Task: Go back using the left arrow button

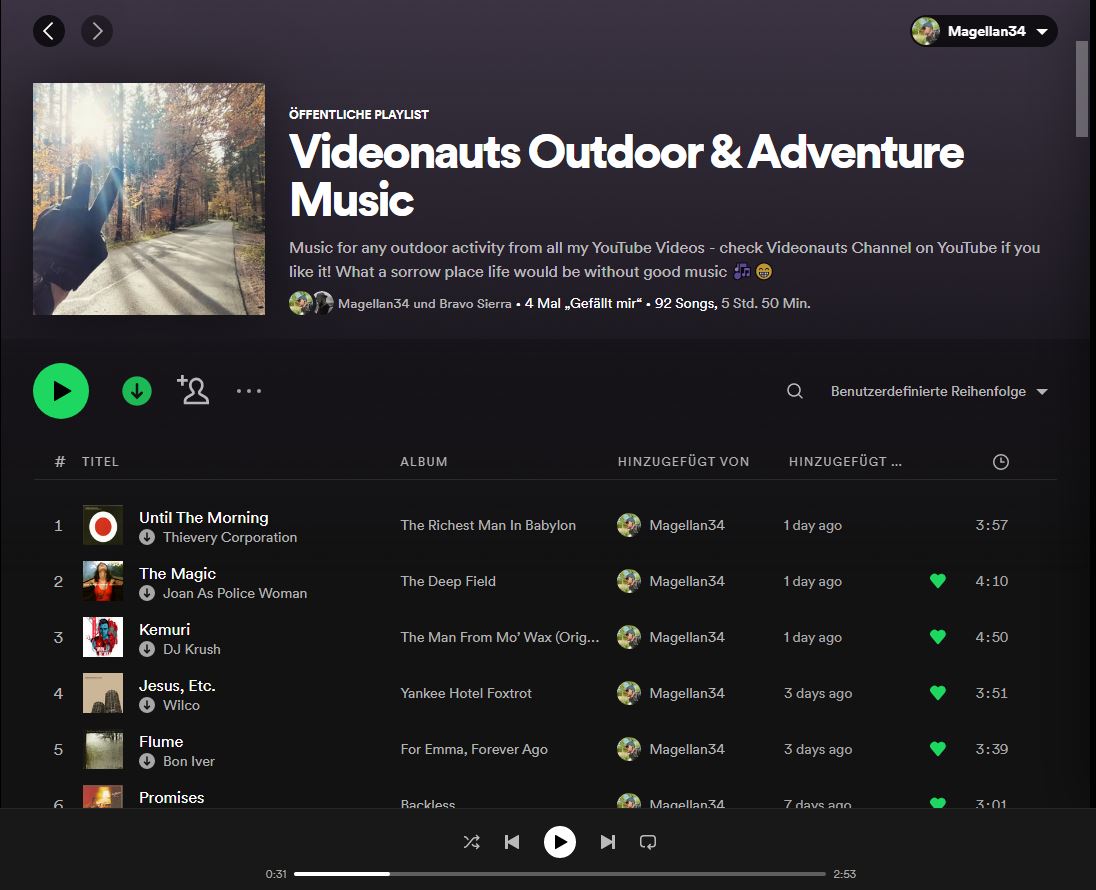Action: point(49,31)
